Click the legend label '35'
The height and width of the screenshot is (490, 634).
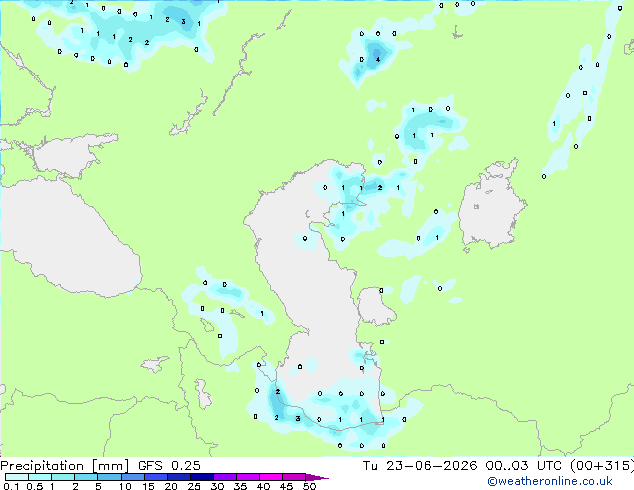point(240,486)
